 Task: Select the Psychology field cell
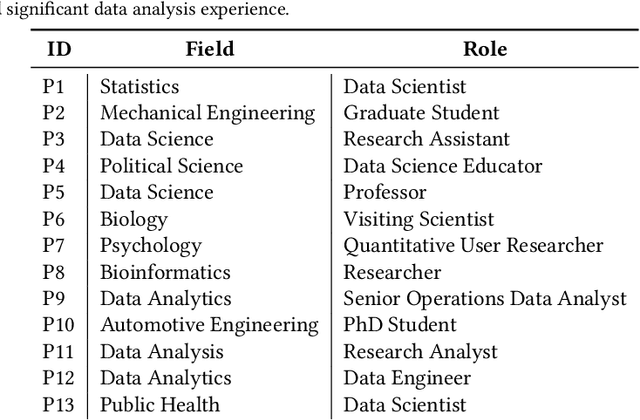(150, 245)
